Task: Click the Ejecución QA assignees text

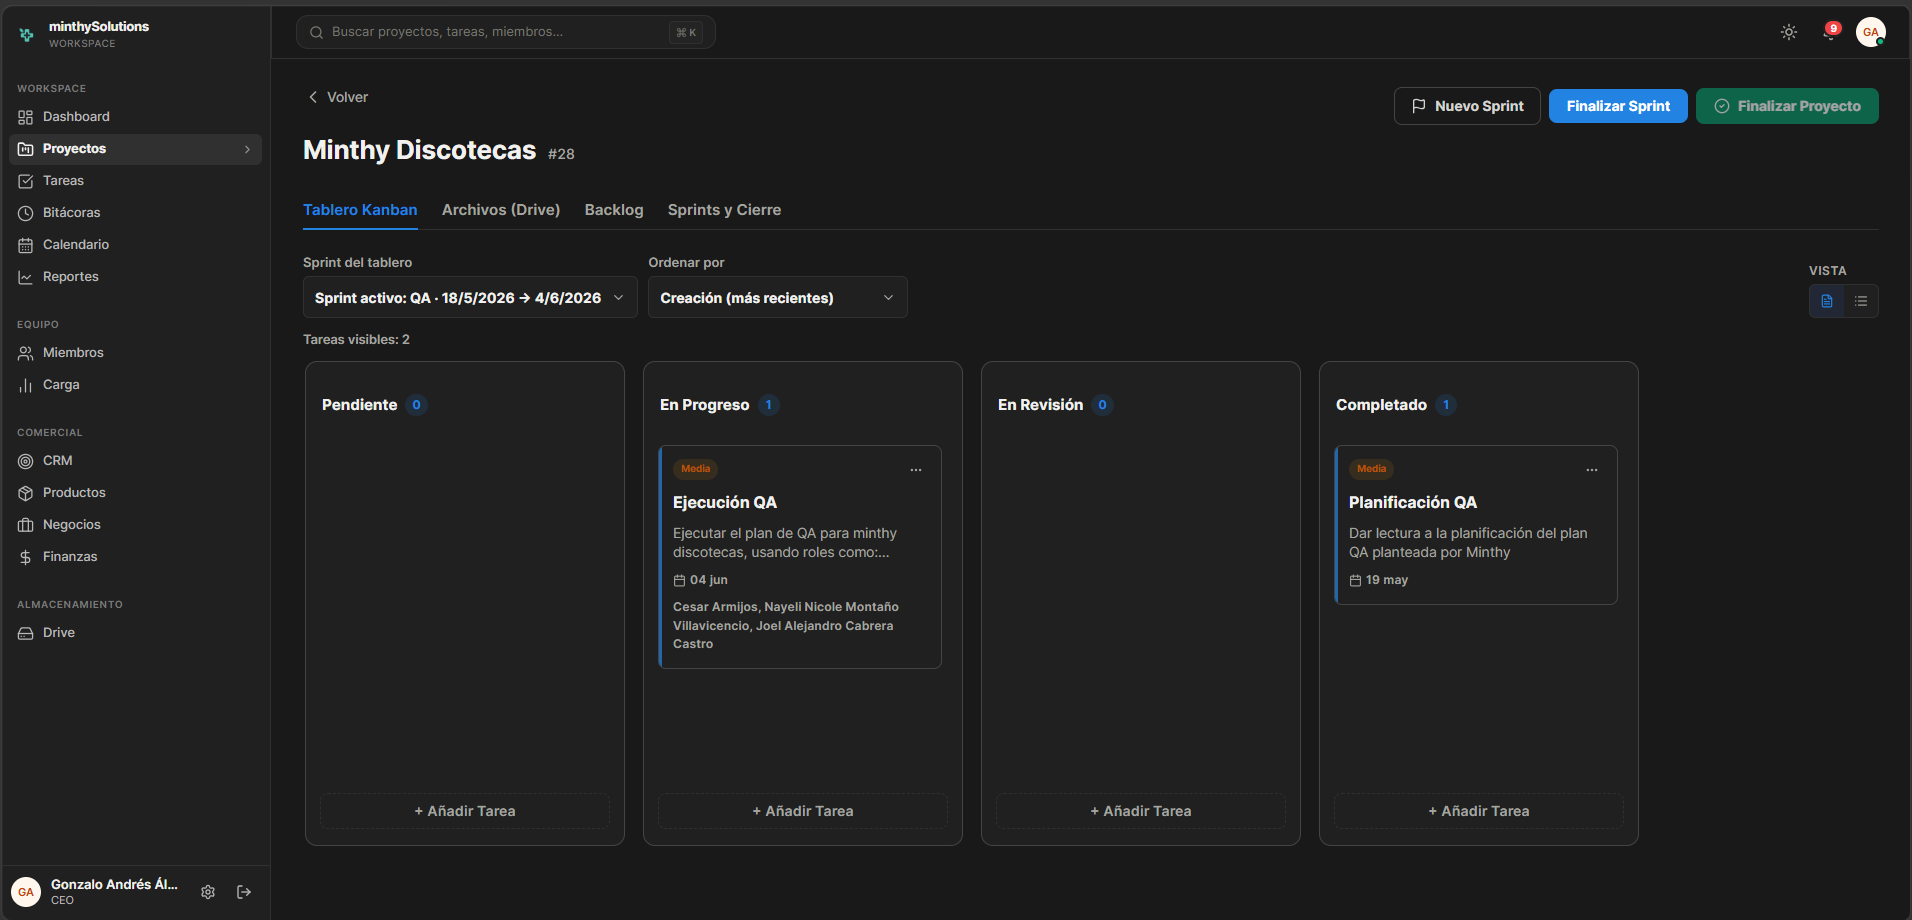Action: coord(786,625)
